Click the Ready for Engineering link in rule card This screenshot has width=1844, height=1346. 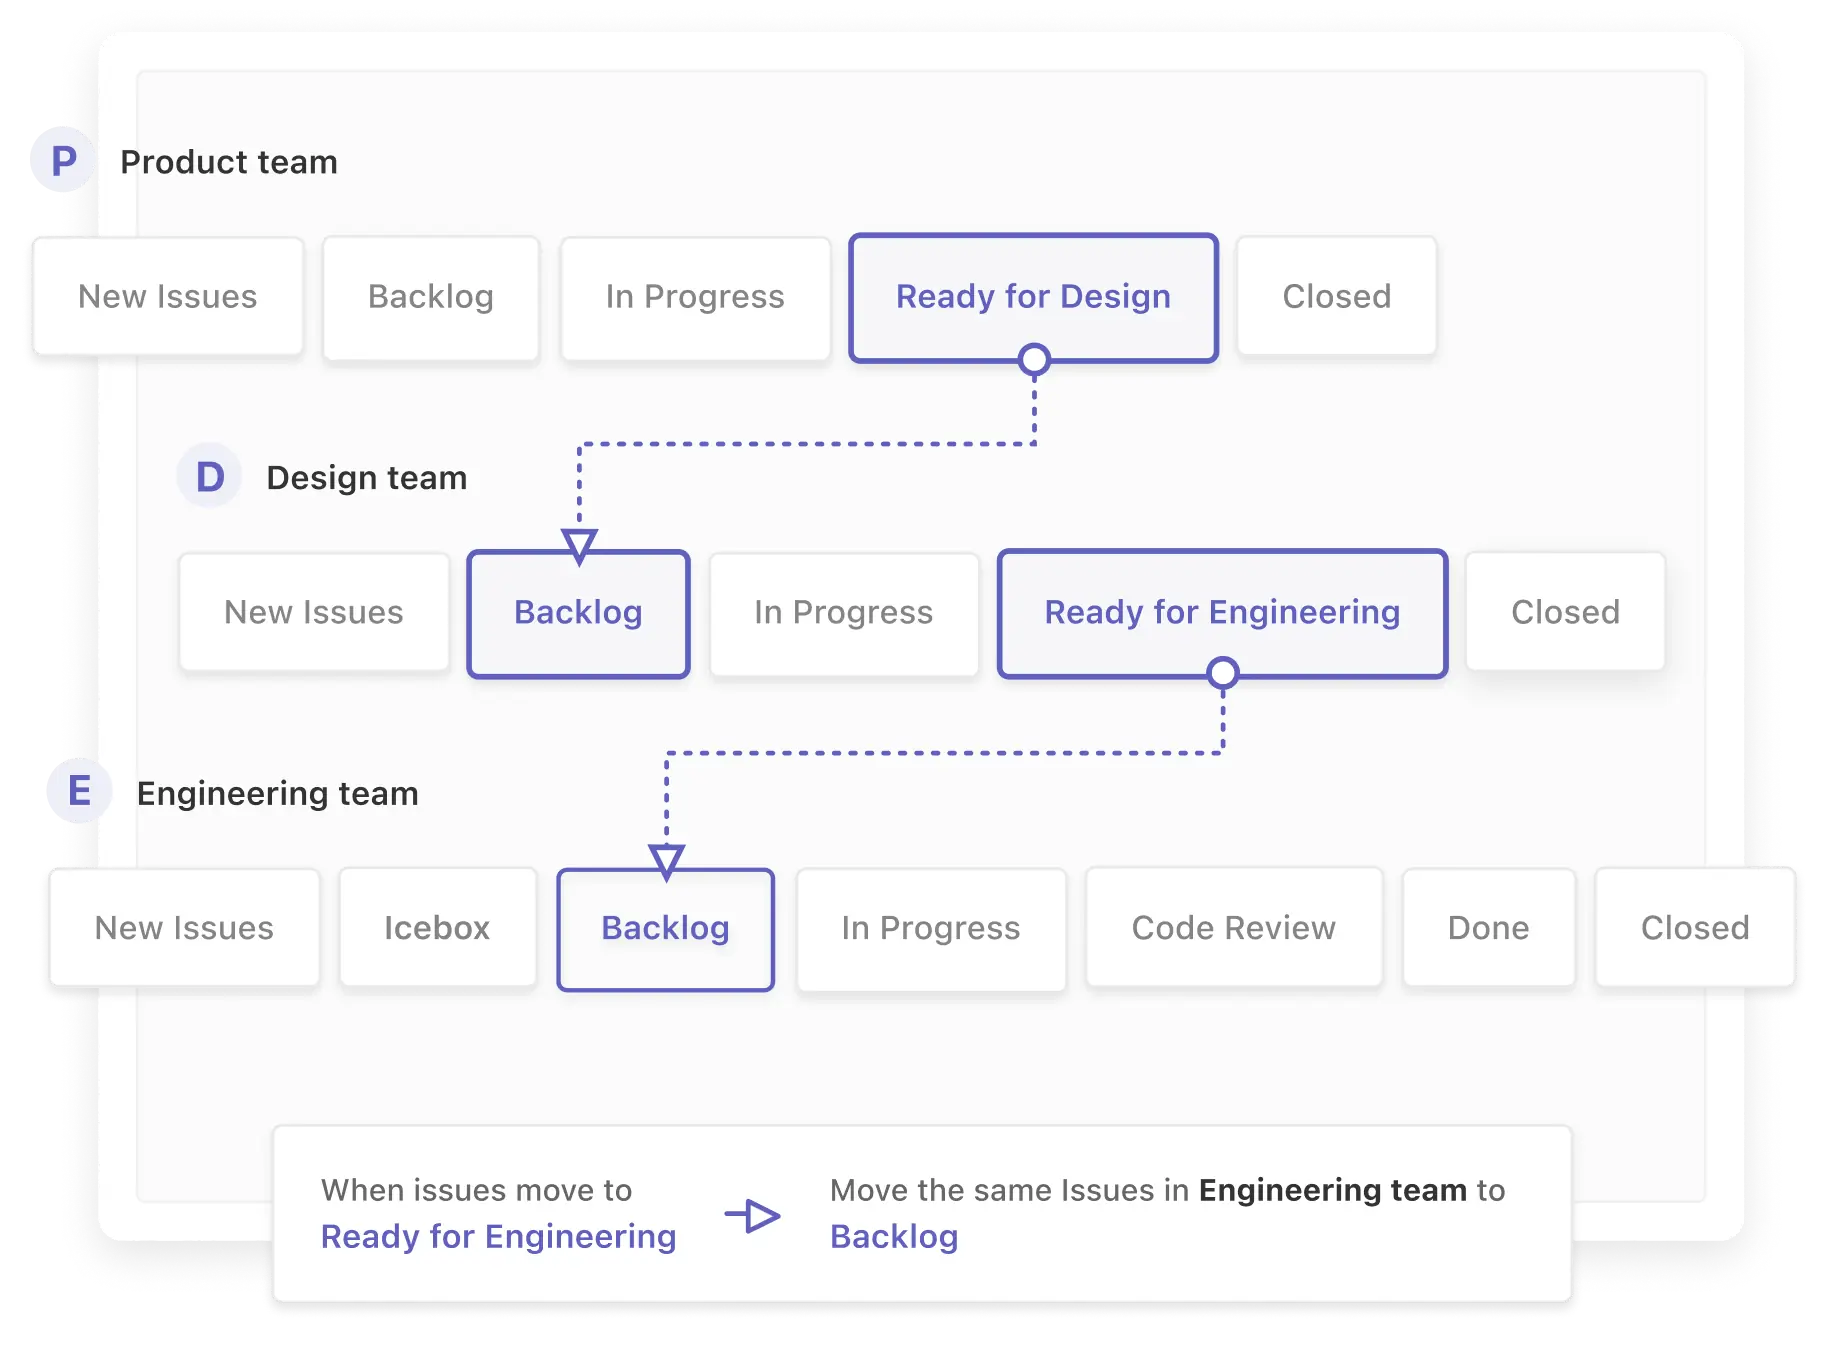tap(498, 1237)
